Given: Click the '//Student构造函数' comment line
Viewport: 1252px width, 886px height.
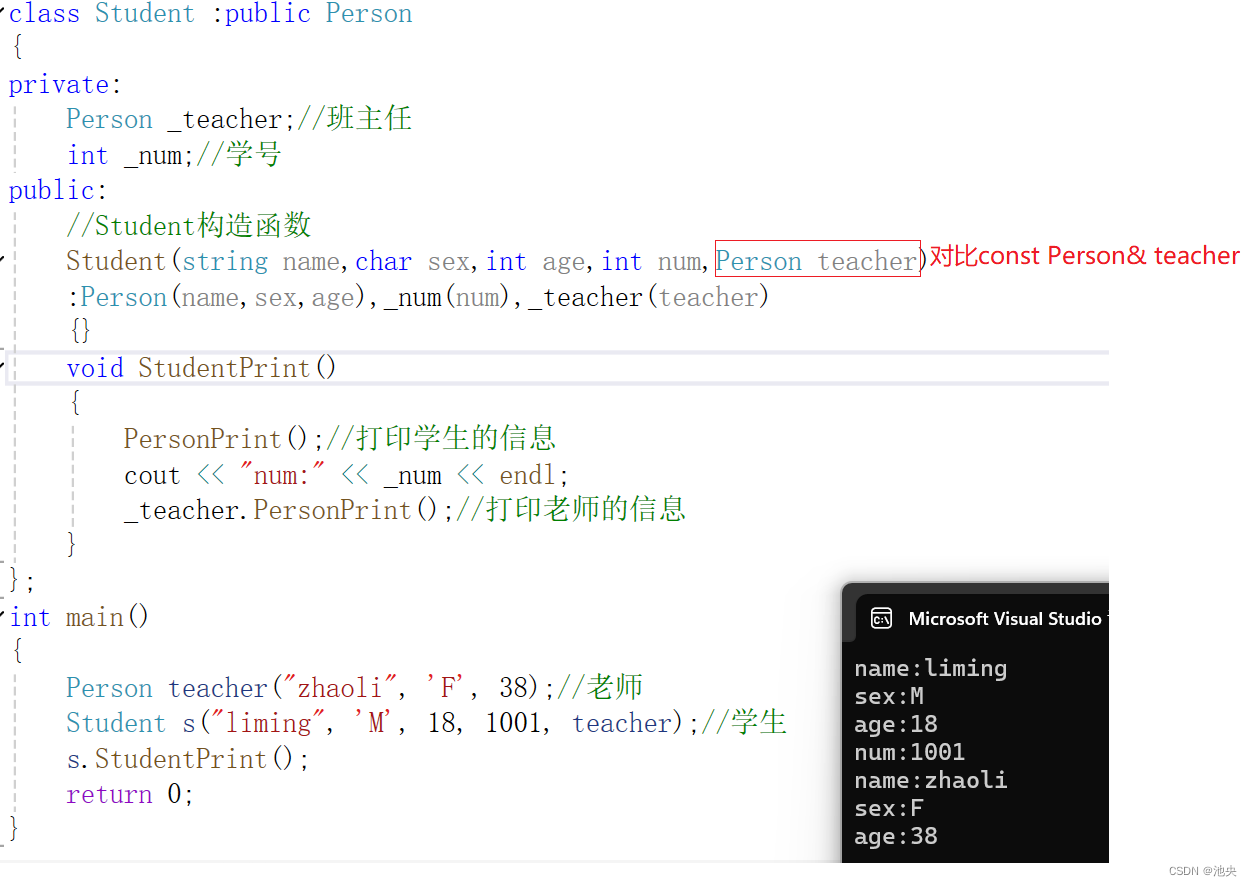Looking at the screenshot, I should (189, 226).
